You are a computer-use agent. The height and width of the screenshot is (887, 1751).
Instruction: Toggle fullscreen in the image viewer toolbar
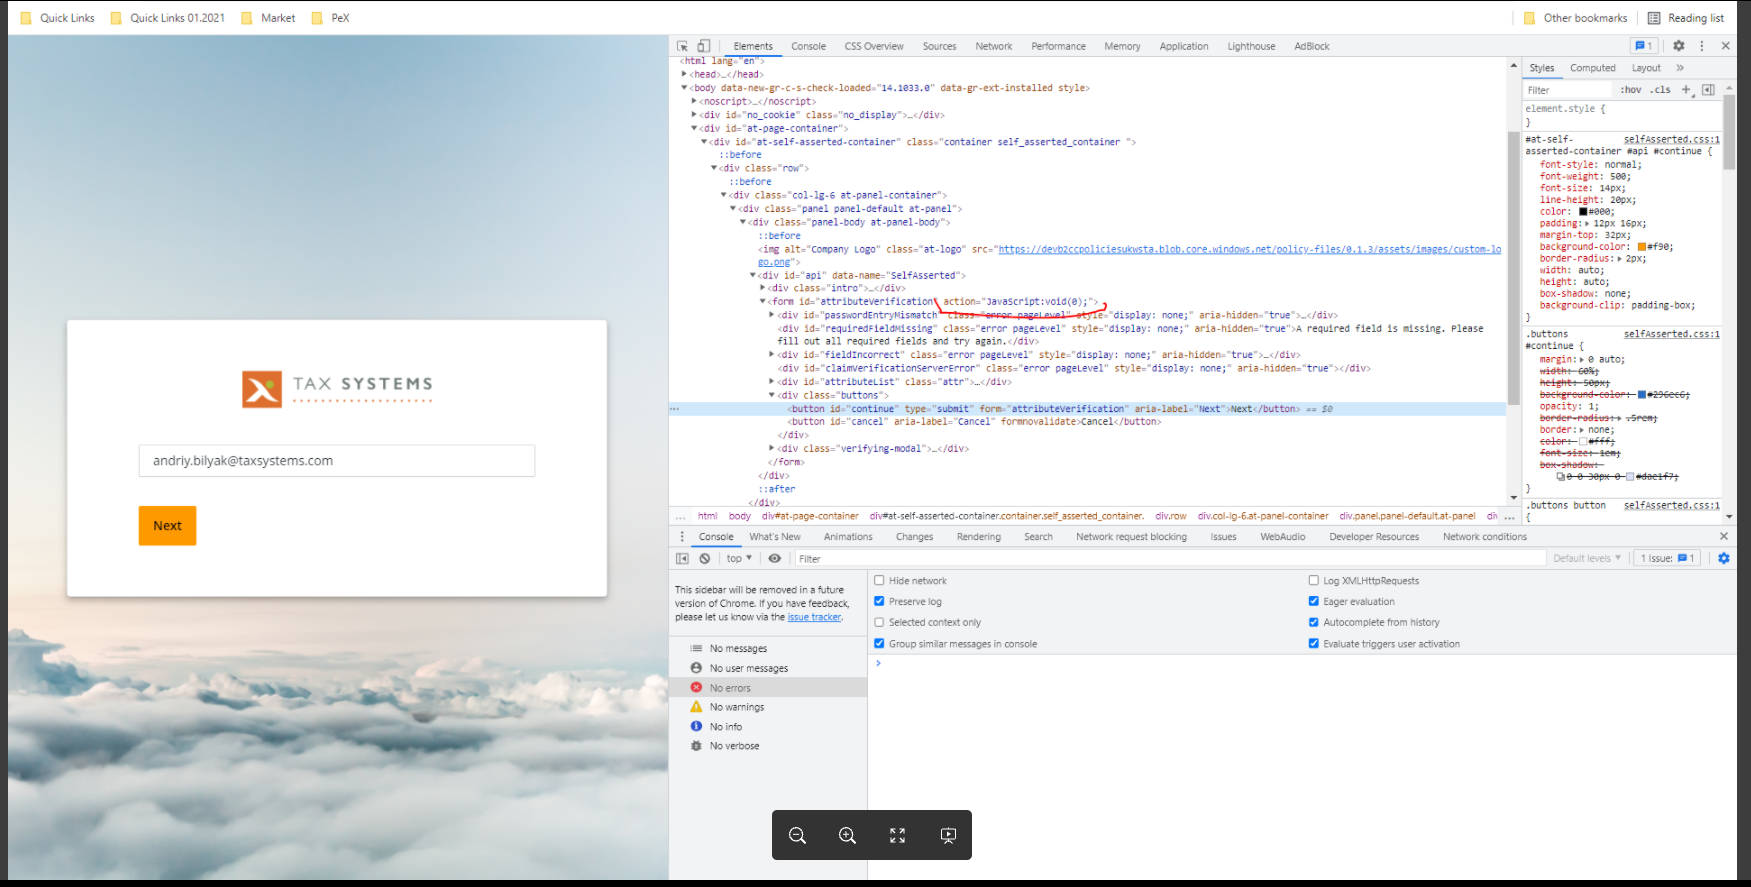(897, 835)
